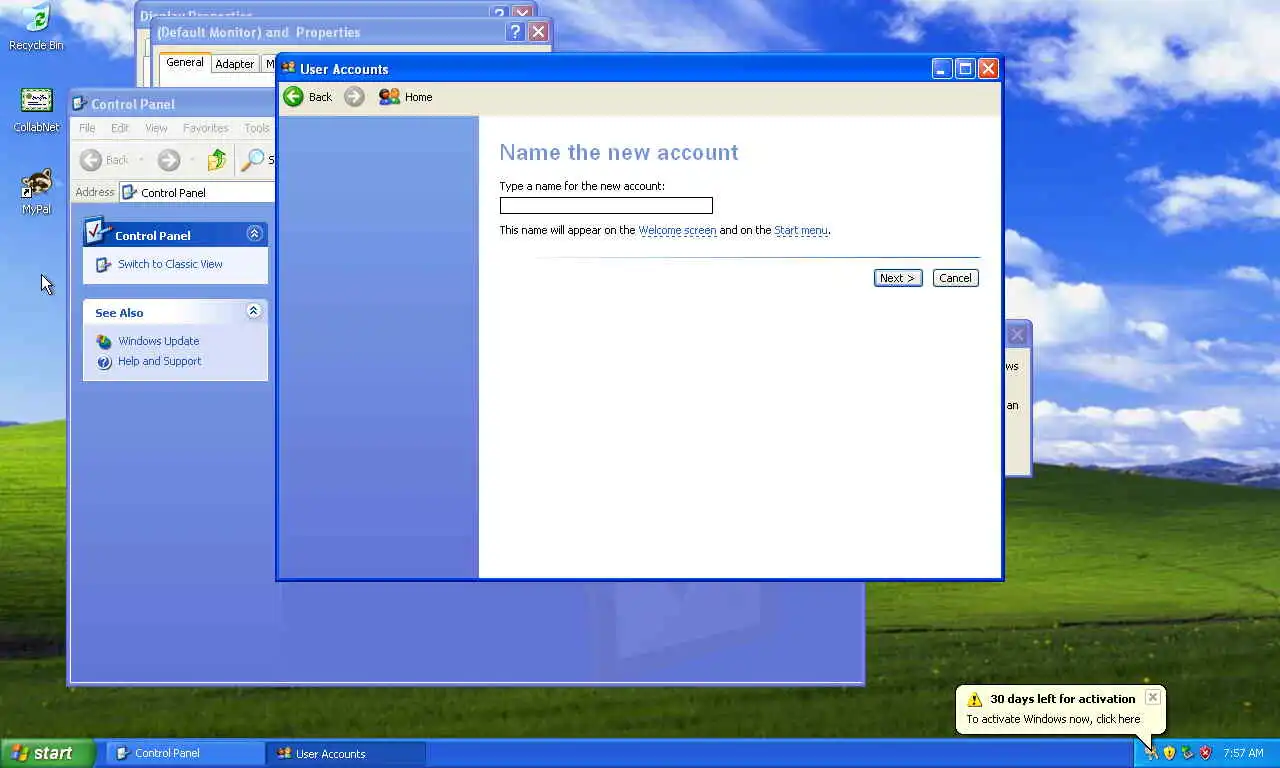Image resolution: width=1280 pixels, height=768 pixels.
Task: Click Forward arrow in Control Panel toolbar
Action: (x=169, y=160)
